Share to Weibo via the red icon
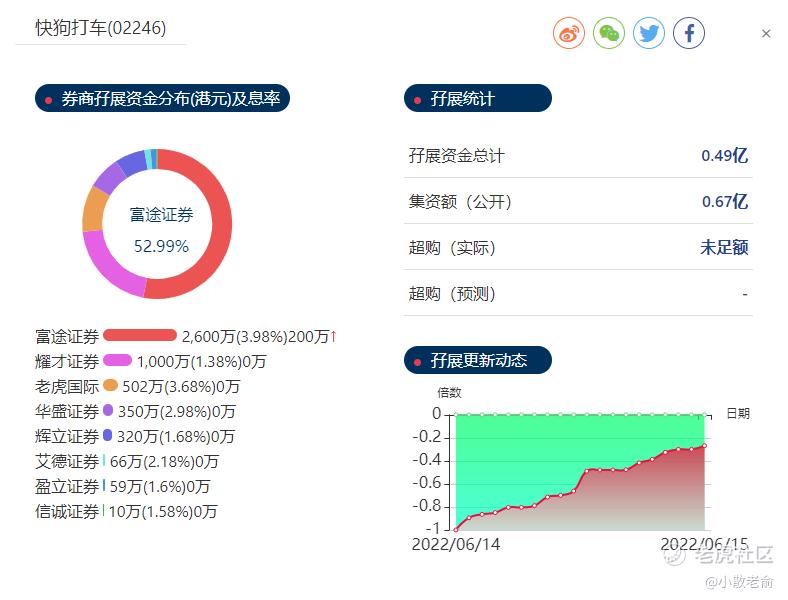Image resolution: width=788 pixels, height=600 pixels. (568, 33)
